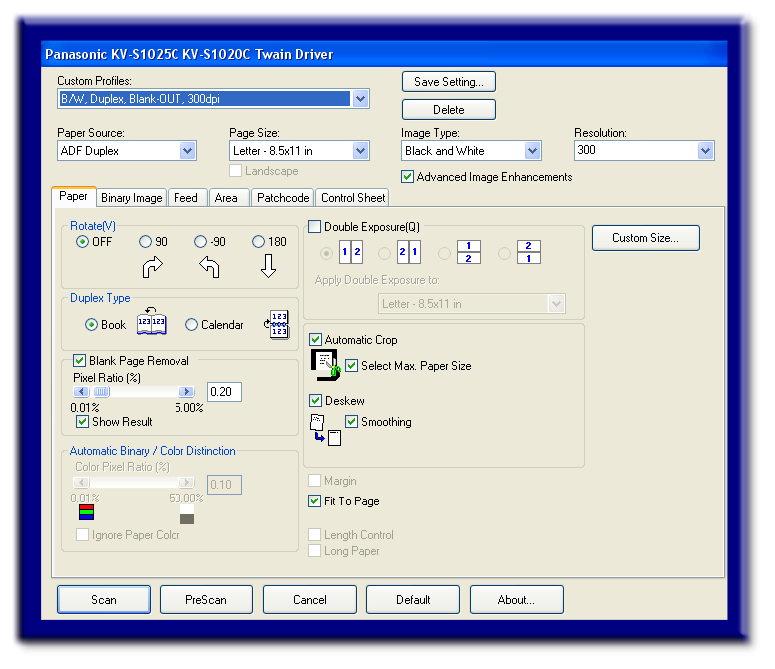Click the Deskew page illustration icon
This screenshot has width=775, height=669.
(325, 430)
